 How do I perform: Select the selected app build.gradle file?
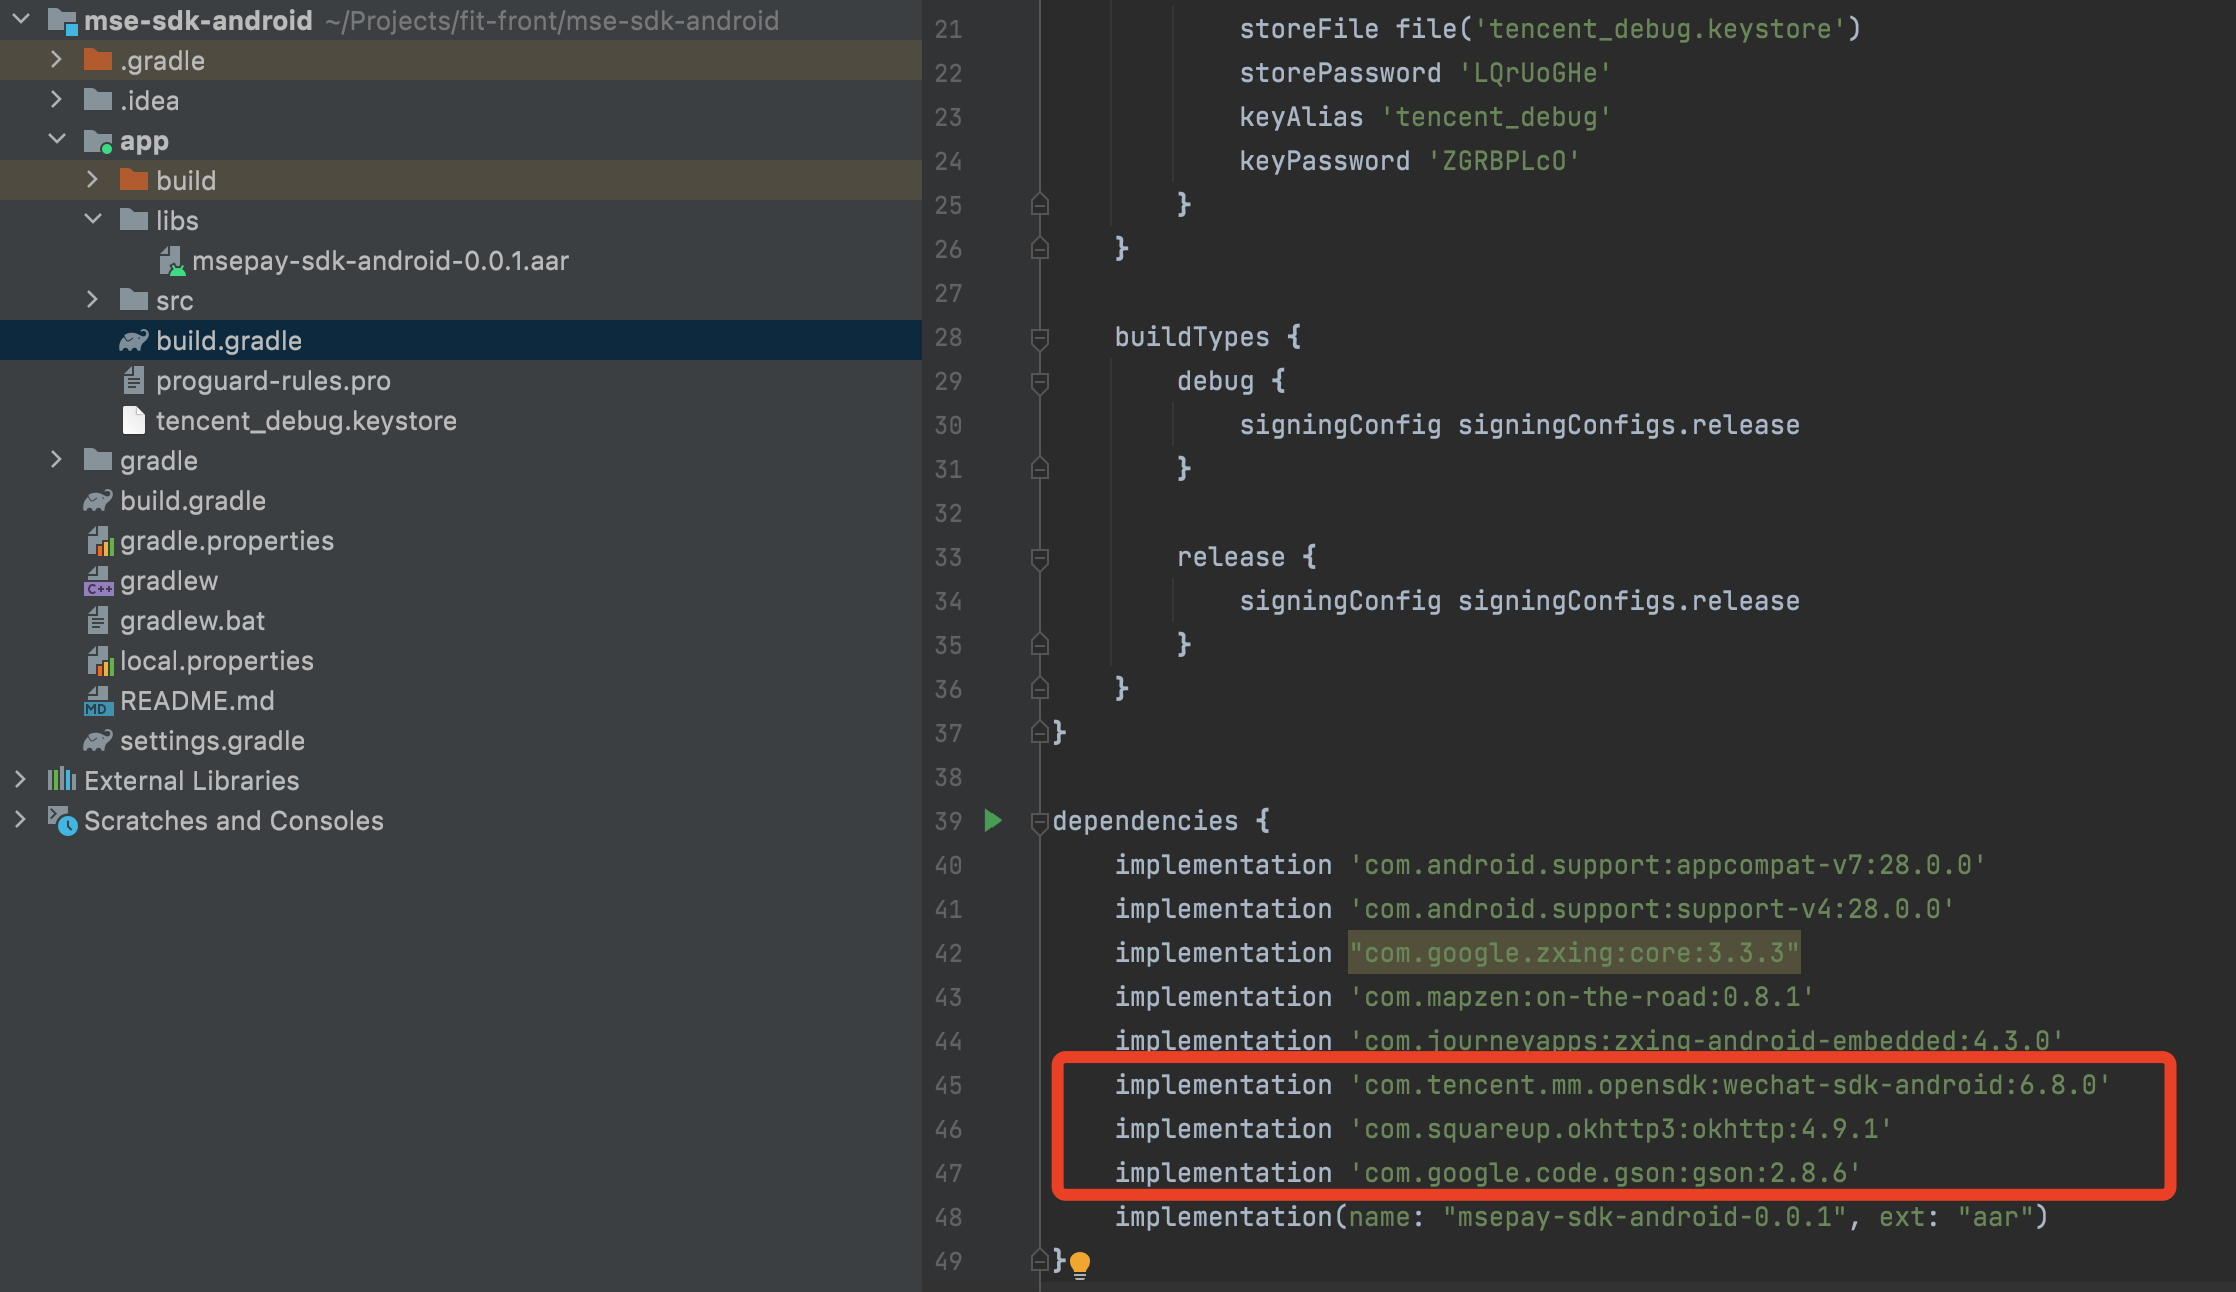228,341
